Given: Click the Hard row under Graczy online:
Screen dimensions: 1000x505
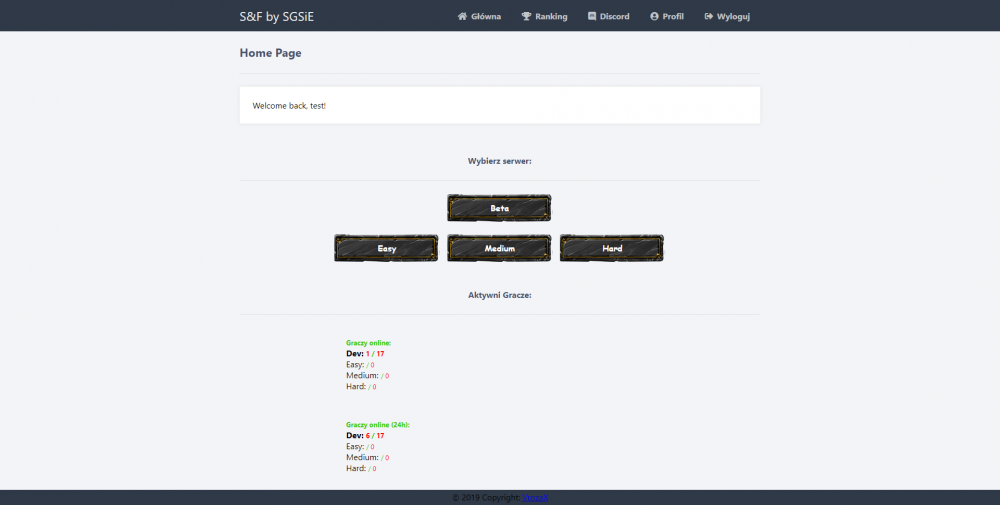Looking at the screenshot, I should pos(361,386).
